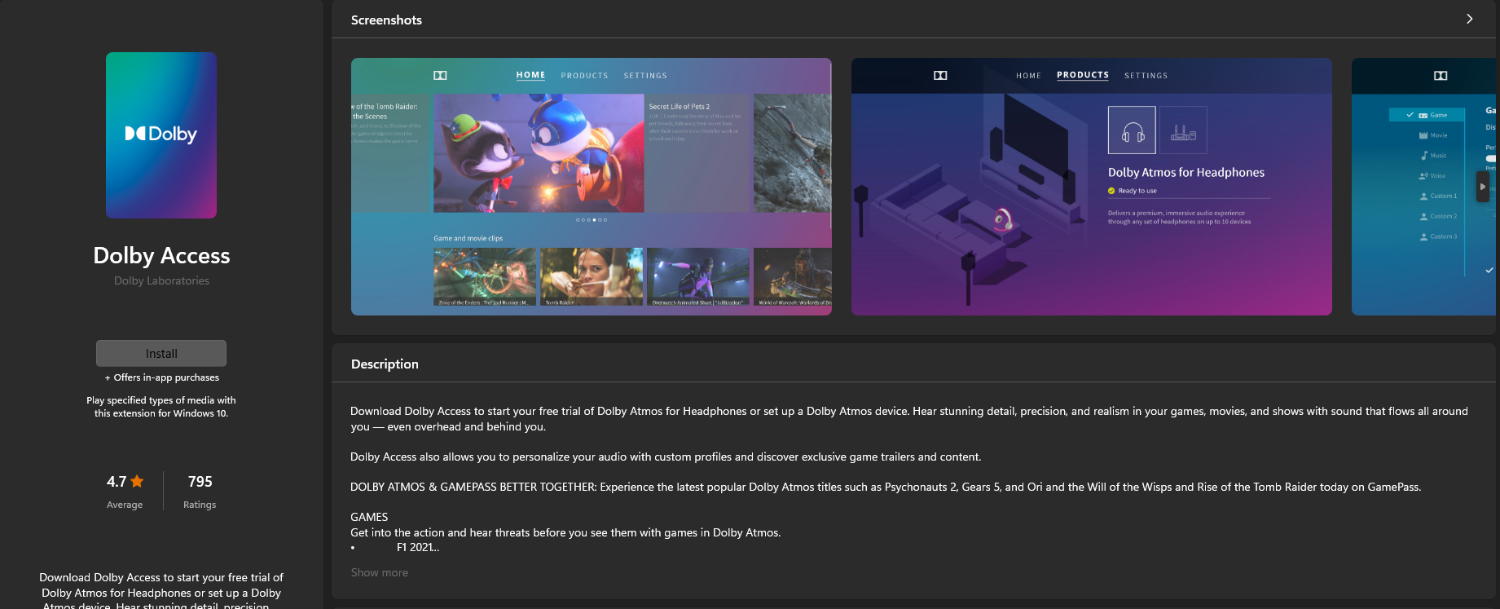Click the 'Play specified types of media' text
1500x609 pixels.
162,407
